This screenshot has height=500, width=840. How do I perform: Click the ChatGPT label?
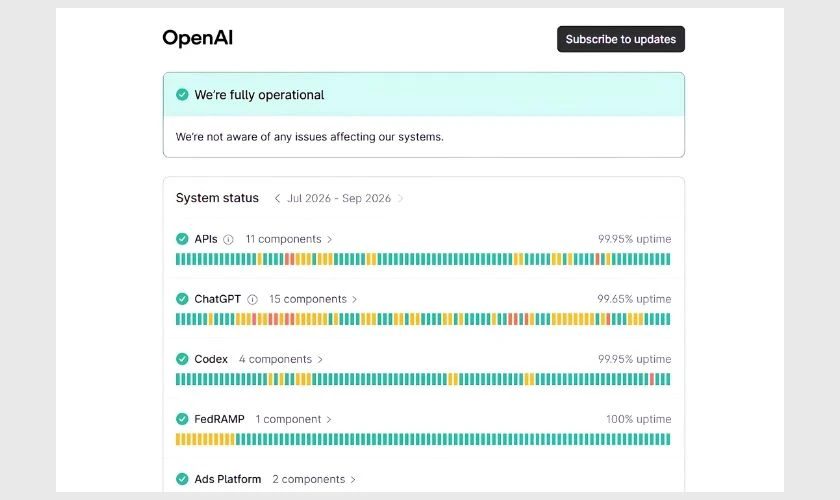point(218,299)
